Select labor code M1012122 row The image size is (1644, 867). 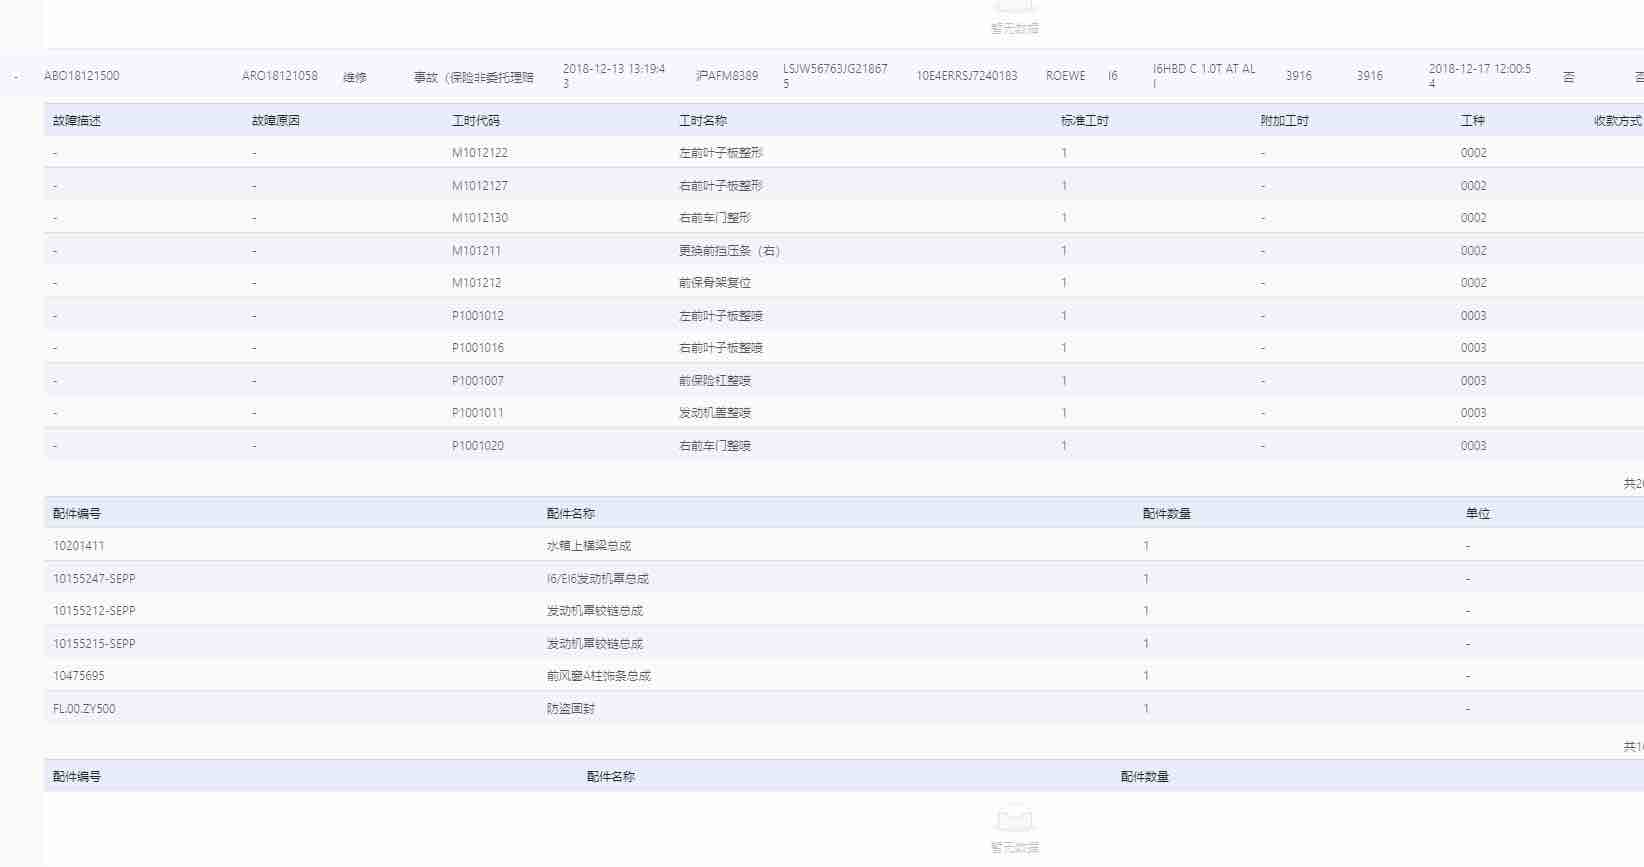point(480,153)
